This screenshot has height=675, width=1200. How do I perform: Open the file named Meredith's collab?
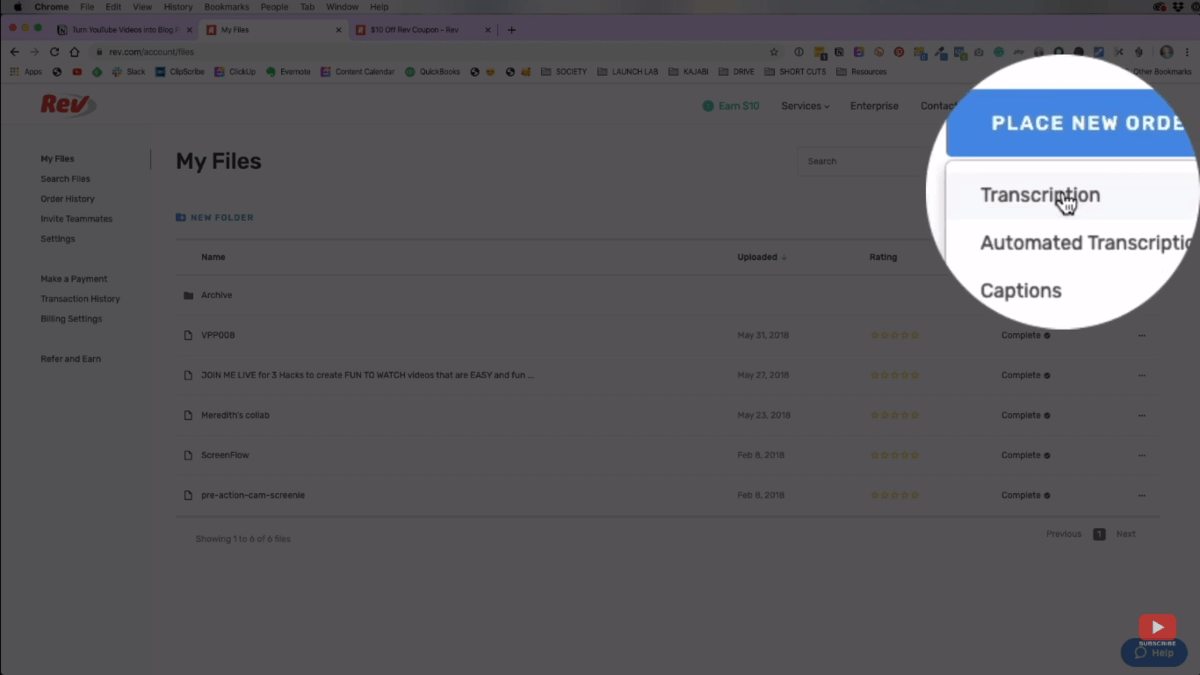(x=235, y=415)
